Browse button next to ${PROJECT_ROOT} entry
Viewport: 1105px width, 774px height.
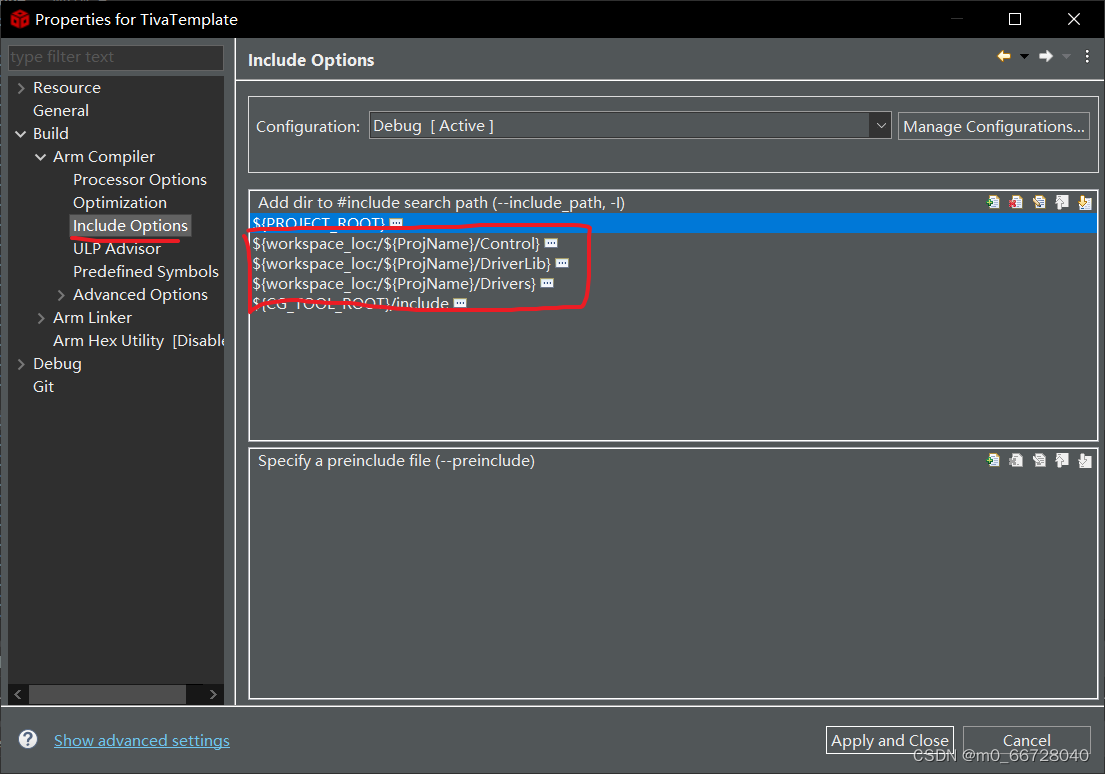click(x=396, y=223)
